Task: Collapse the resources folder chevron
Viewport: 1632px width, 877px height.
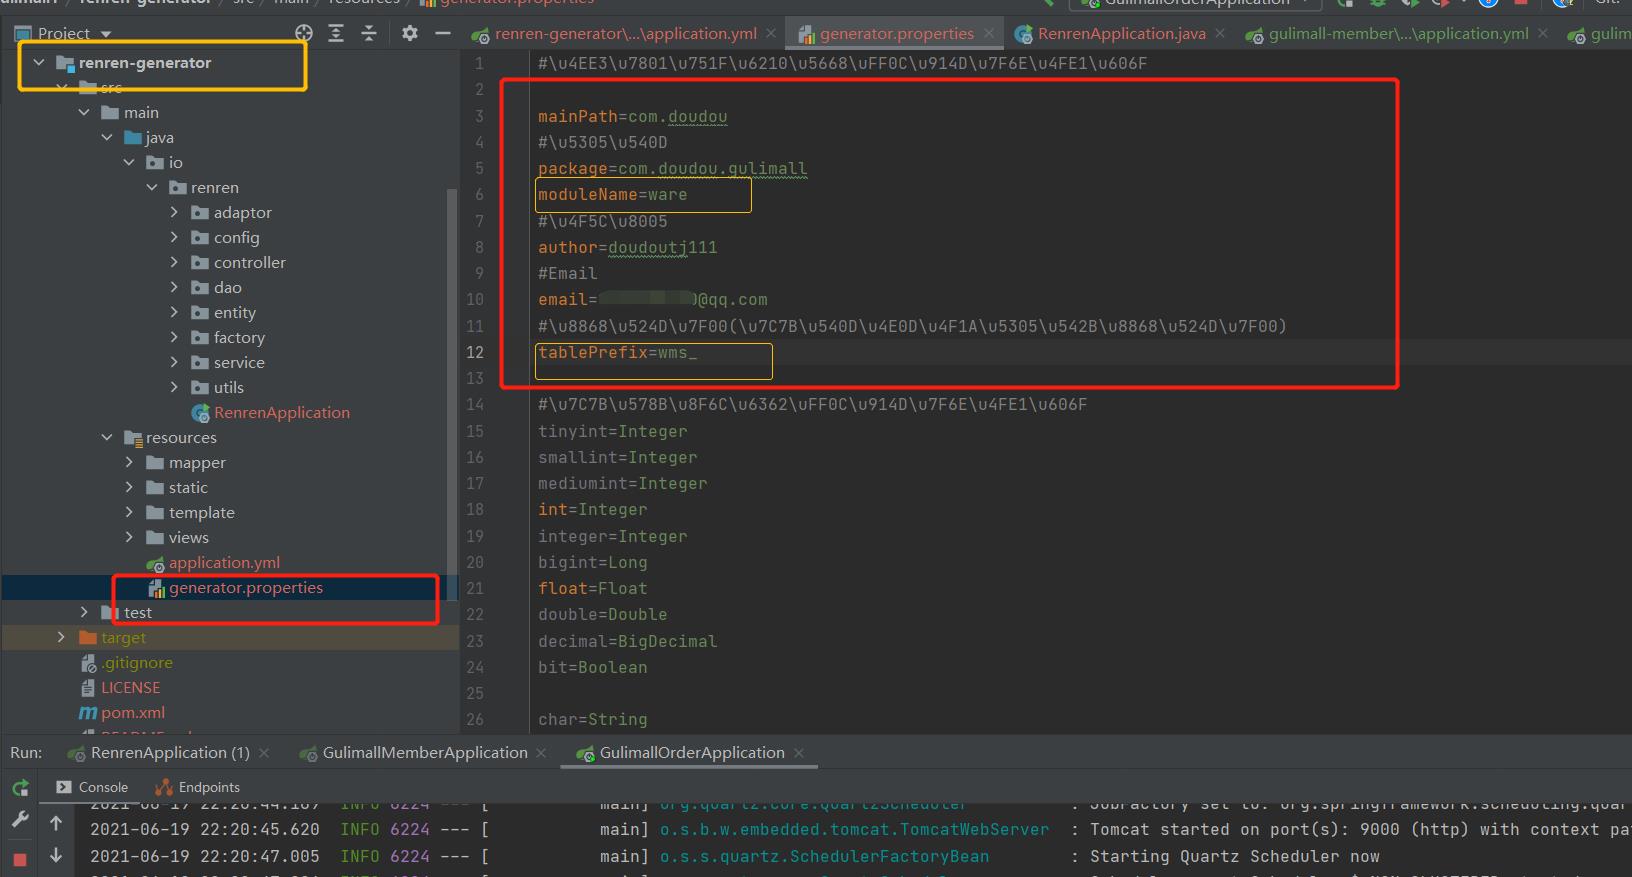Action: point(107,437)
